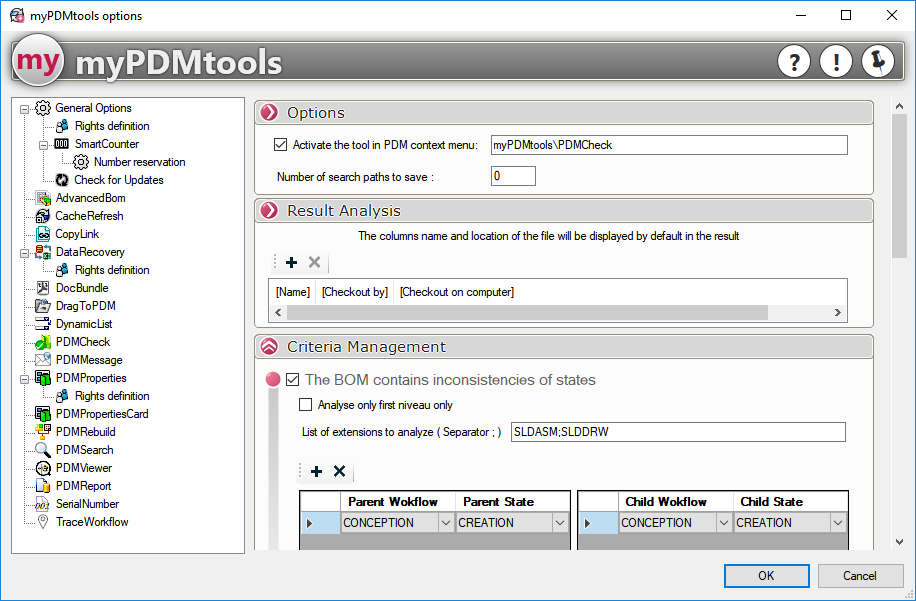Image resolution: width=916 pixels, height=601 pixels.
Task: Click the Number of search paths field
Action: click(513, 177)
